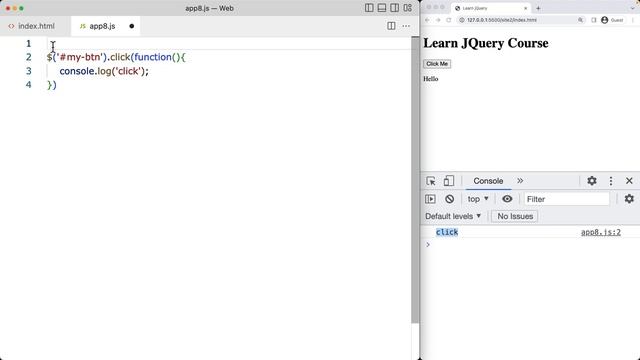Open DevTools customize three-dot menu
Screen dimensions: 640x360
pyautogui.click(x=611, y=181)
